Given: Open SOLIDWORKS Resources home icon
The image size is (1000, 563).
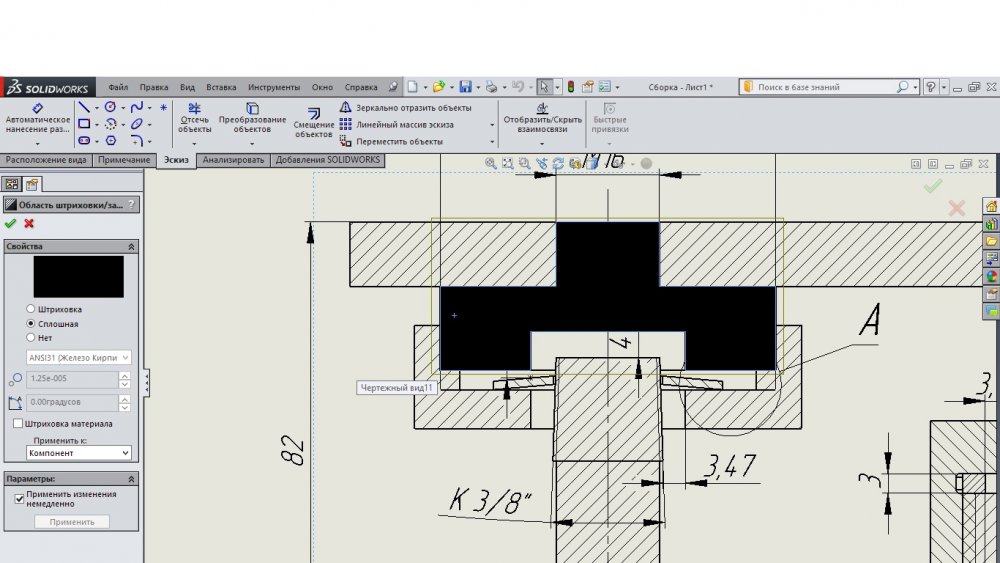Looking at the screenshot, I should [991, 206].
